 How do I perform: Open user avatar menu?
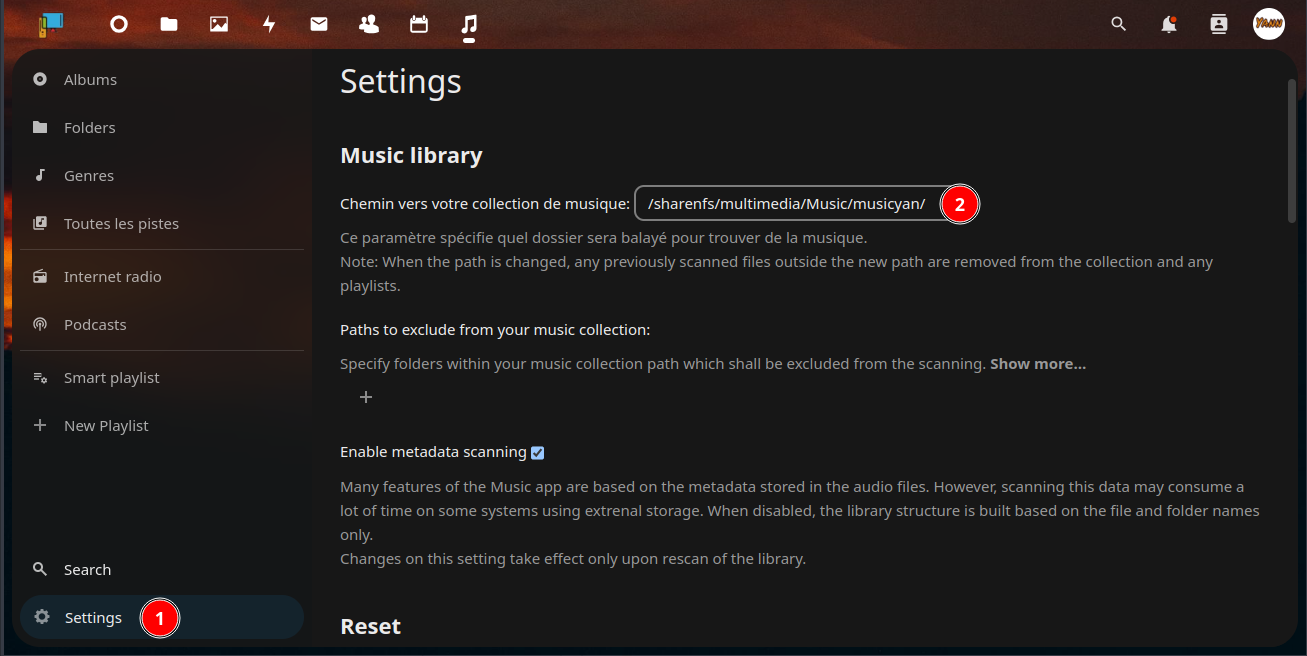[1268, 24]
